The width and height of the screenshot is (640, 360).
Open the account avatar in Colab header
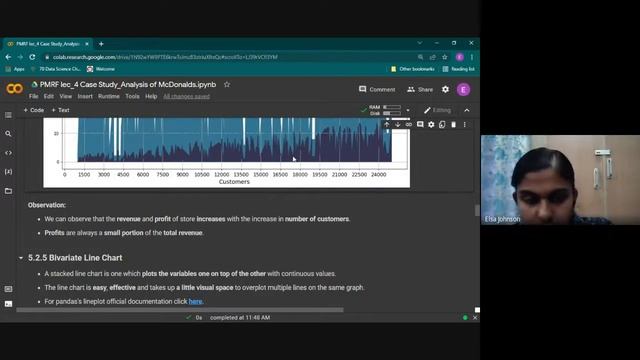pos(463,89)
